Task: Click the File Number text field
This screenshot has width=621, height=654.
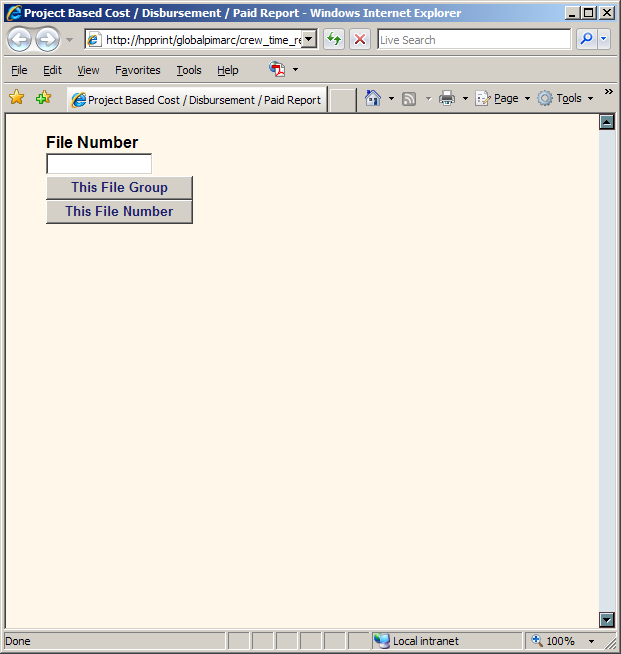Action: (x=99, y=164)
